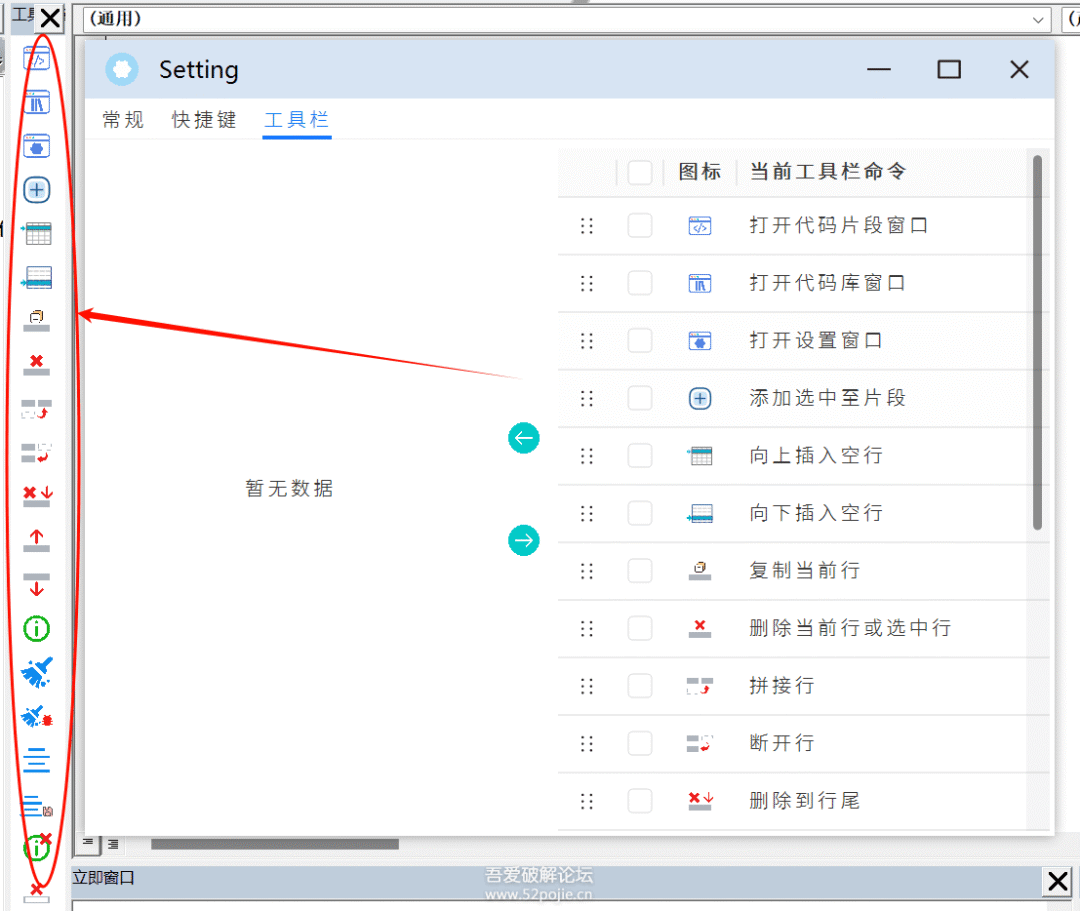The width and height of the screenshot is (1080, 911).
Task: Expand the (通用) dropdown at top
Action: (1038, 19)
